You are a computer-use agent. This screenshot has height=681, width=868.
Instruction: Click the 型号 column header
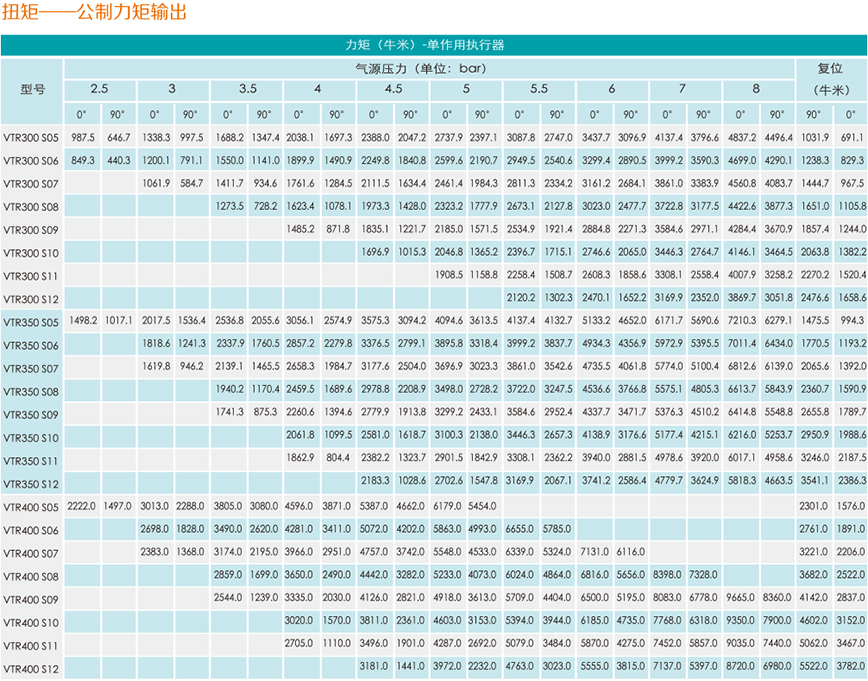pyautogui.click(x=32, y=89)
